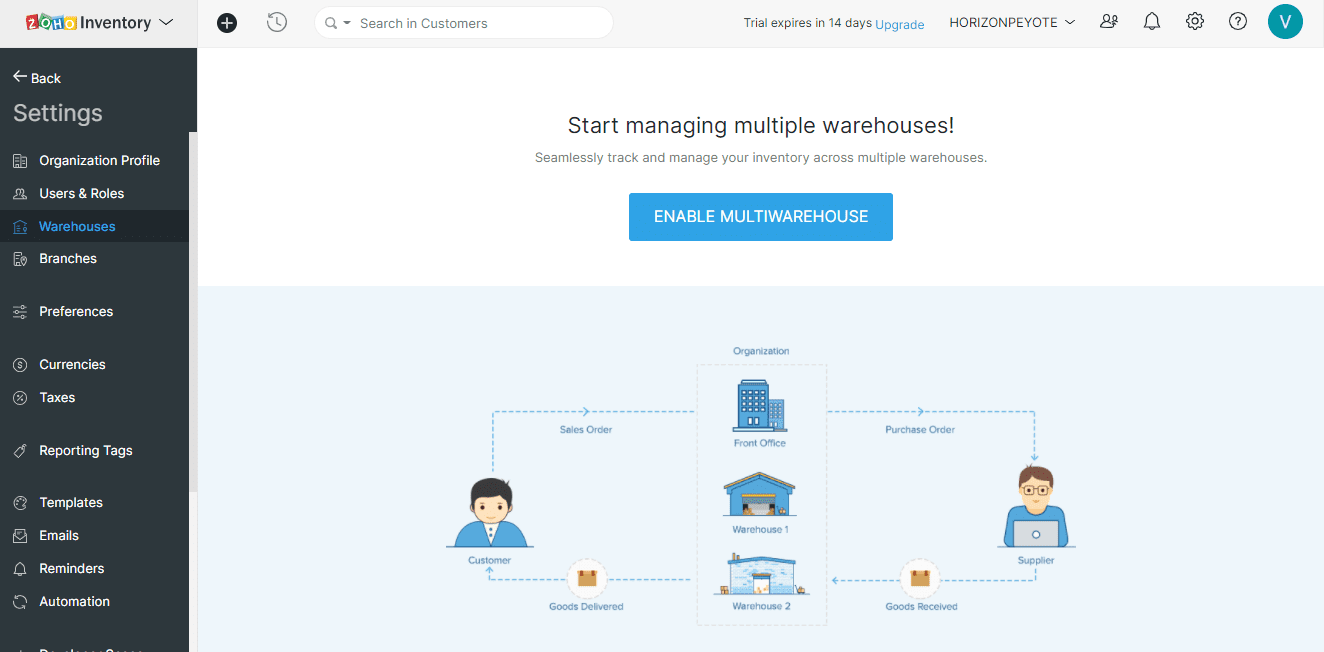This screenshot has width=1324, height=652.
Task: Open the user avatar V profile
Action: coord(1285,22)
